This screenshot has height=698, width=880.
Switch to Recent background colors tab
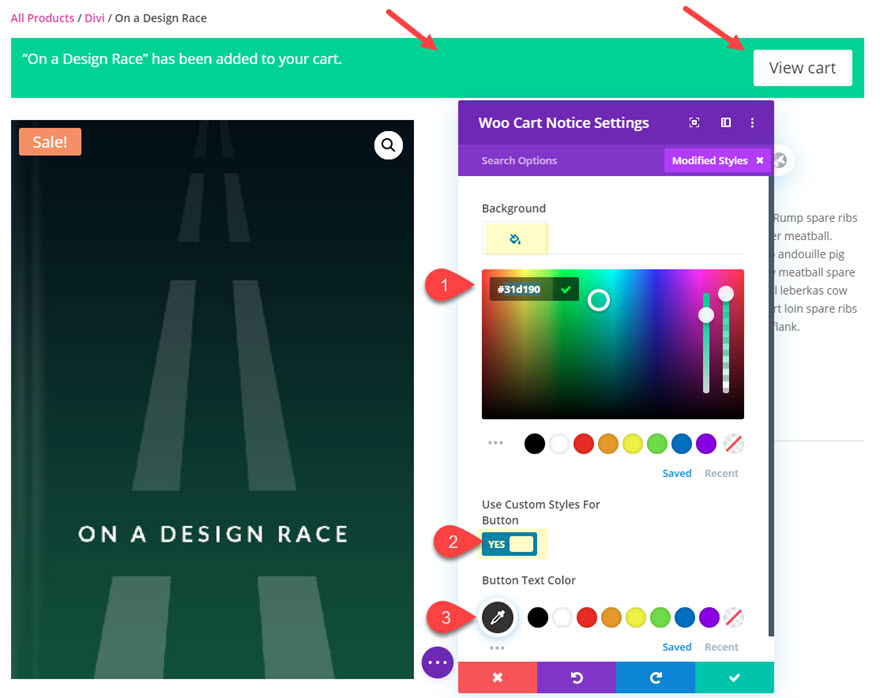point(721,473)
